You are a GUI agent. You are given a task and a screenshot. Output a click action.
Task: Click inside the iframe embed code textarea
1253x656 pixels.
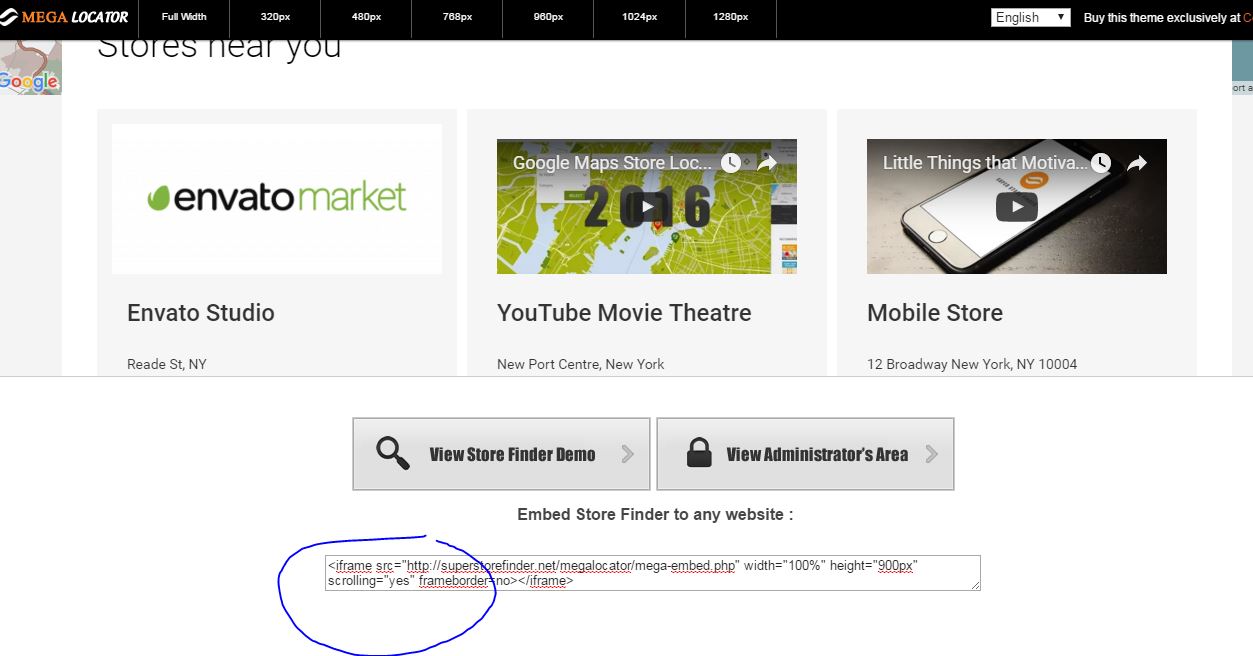coord(653,573)
